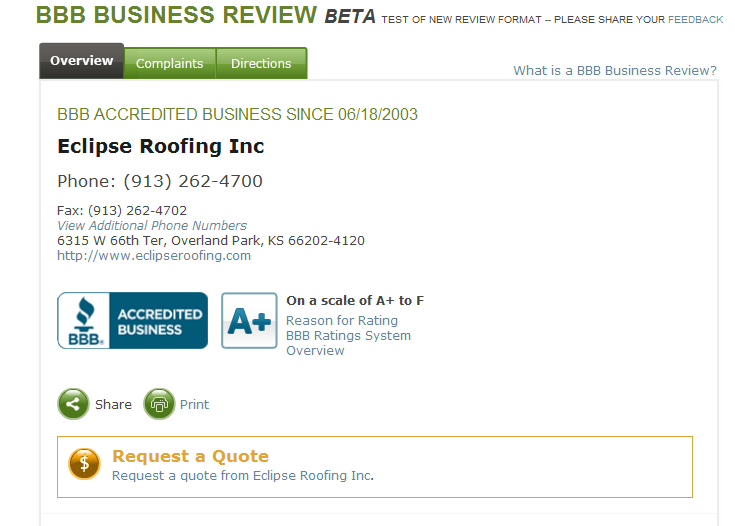This screenshot has height=526, width=735.
Task: Click the Eclipse Roofing Inc business name
Action: coord(161,146)
